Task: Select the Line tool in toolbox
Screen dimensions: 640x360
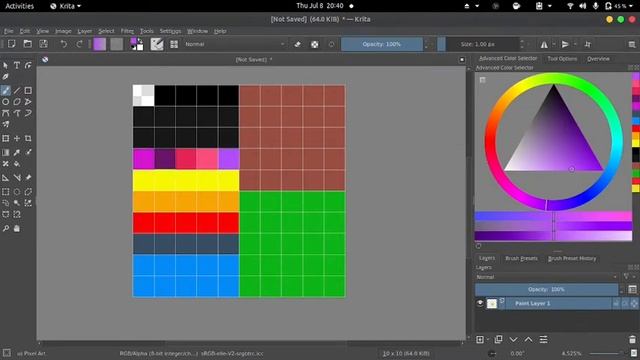Action: coord(17,91)
